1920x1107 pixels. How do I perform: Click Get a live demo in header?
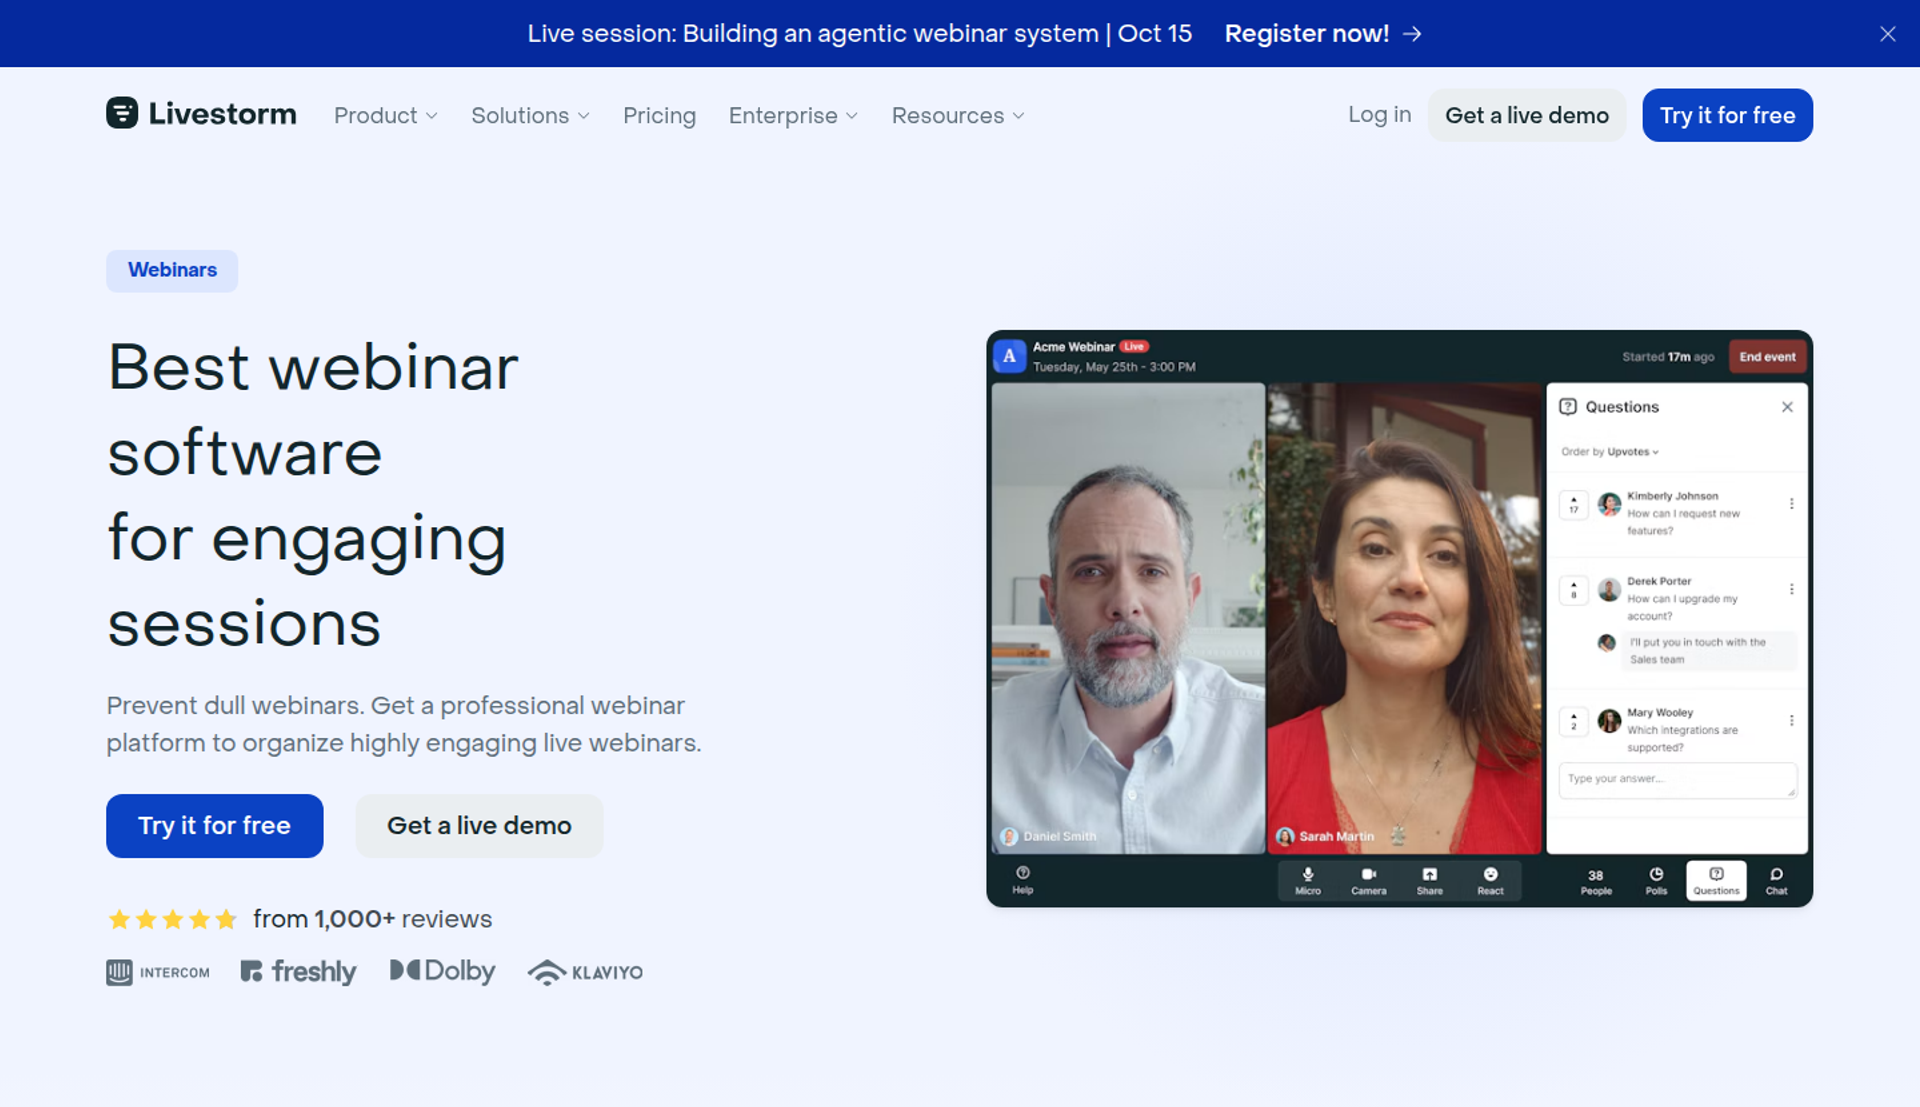(x=1526, y=115)
